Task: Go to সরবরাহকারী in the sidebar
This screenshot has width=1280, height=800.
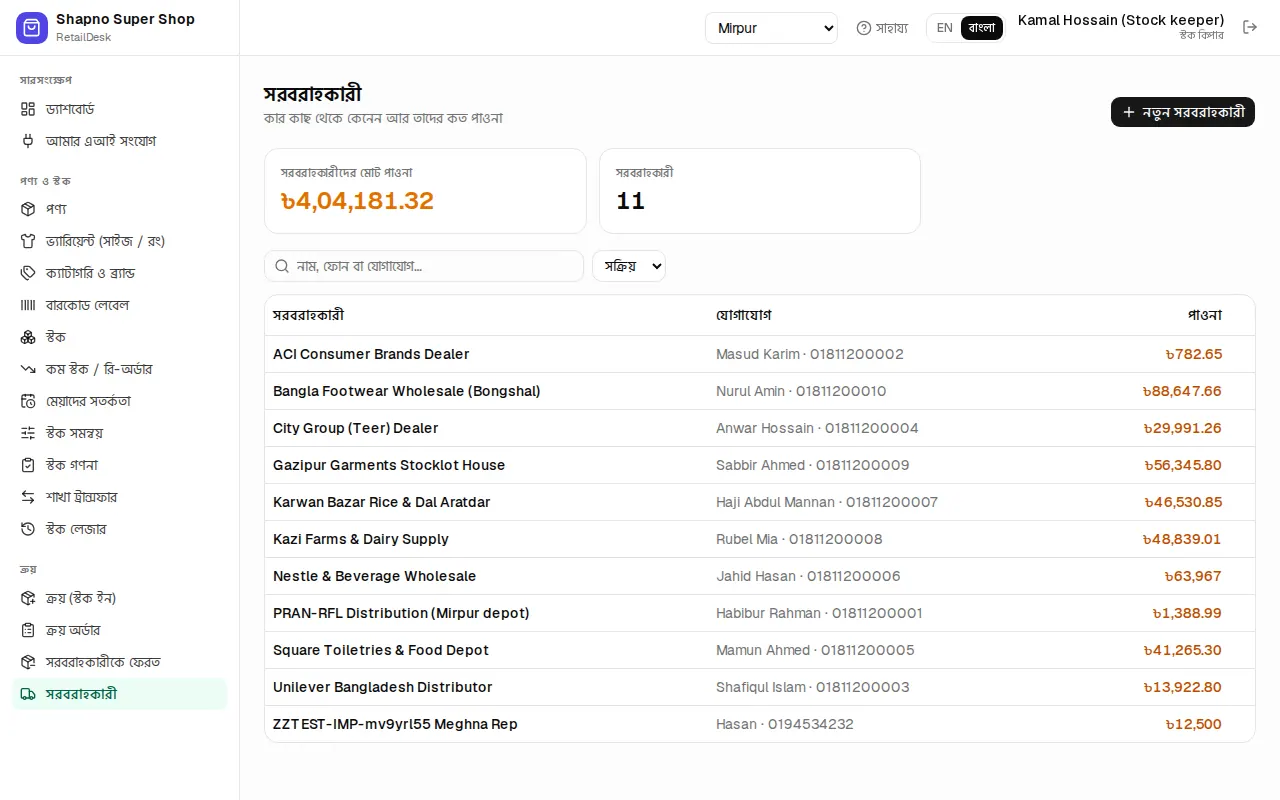Action: coord(120,694)
